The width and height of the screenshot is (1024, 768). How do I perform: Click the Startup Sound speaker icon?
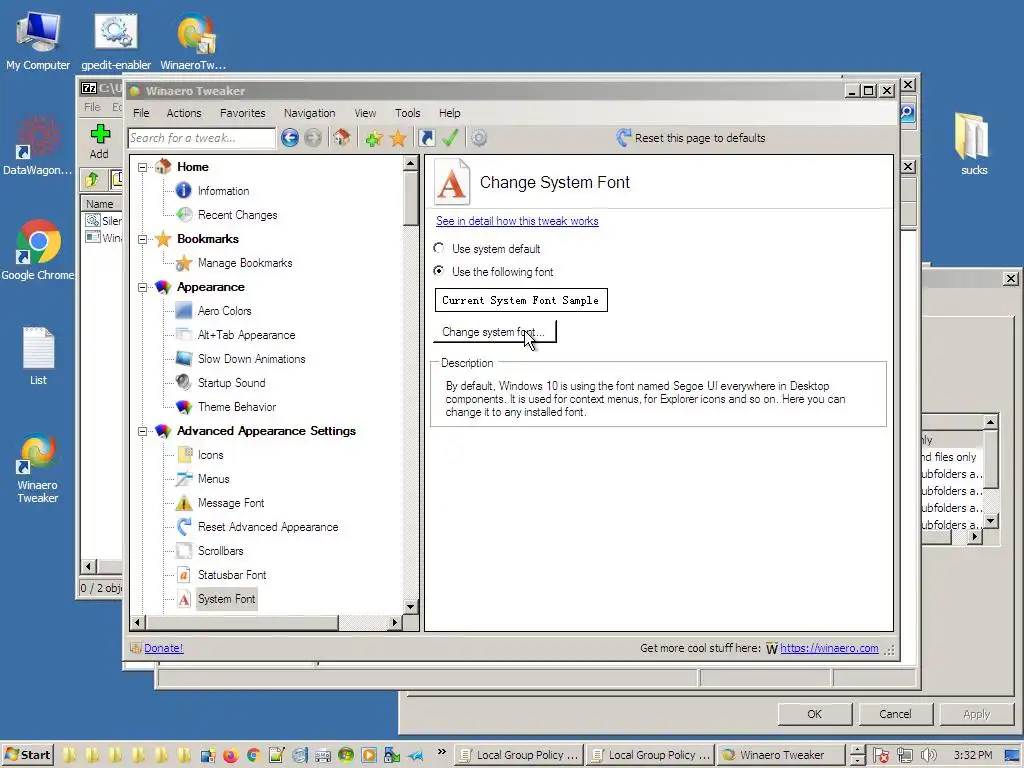184,382
